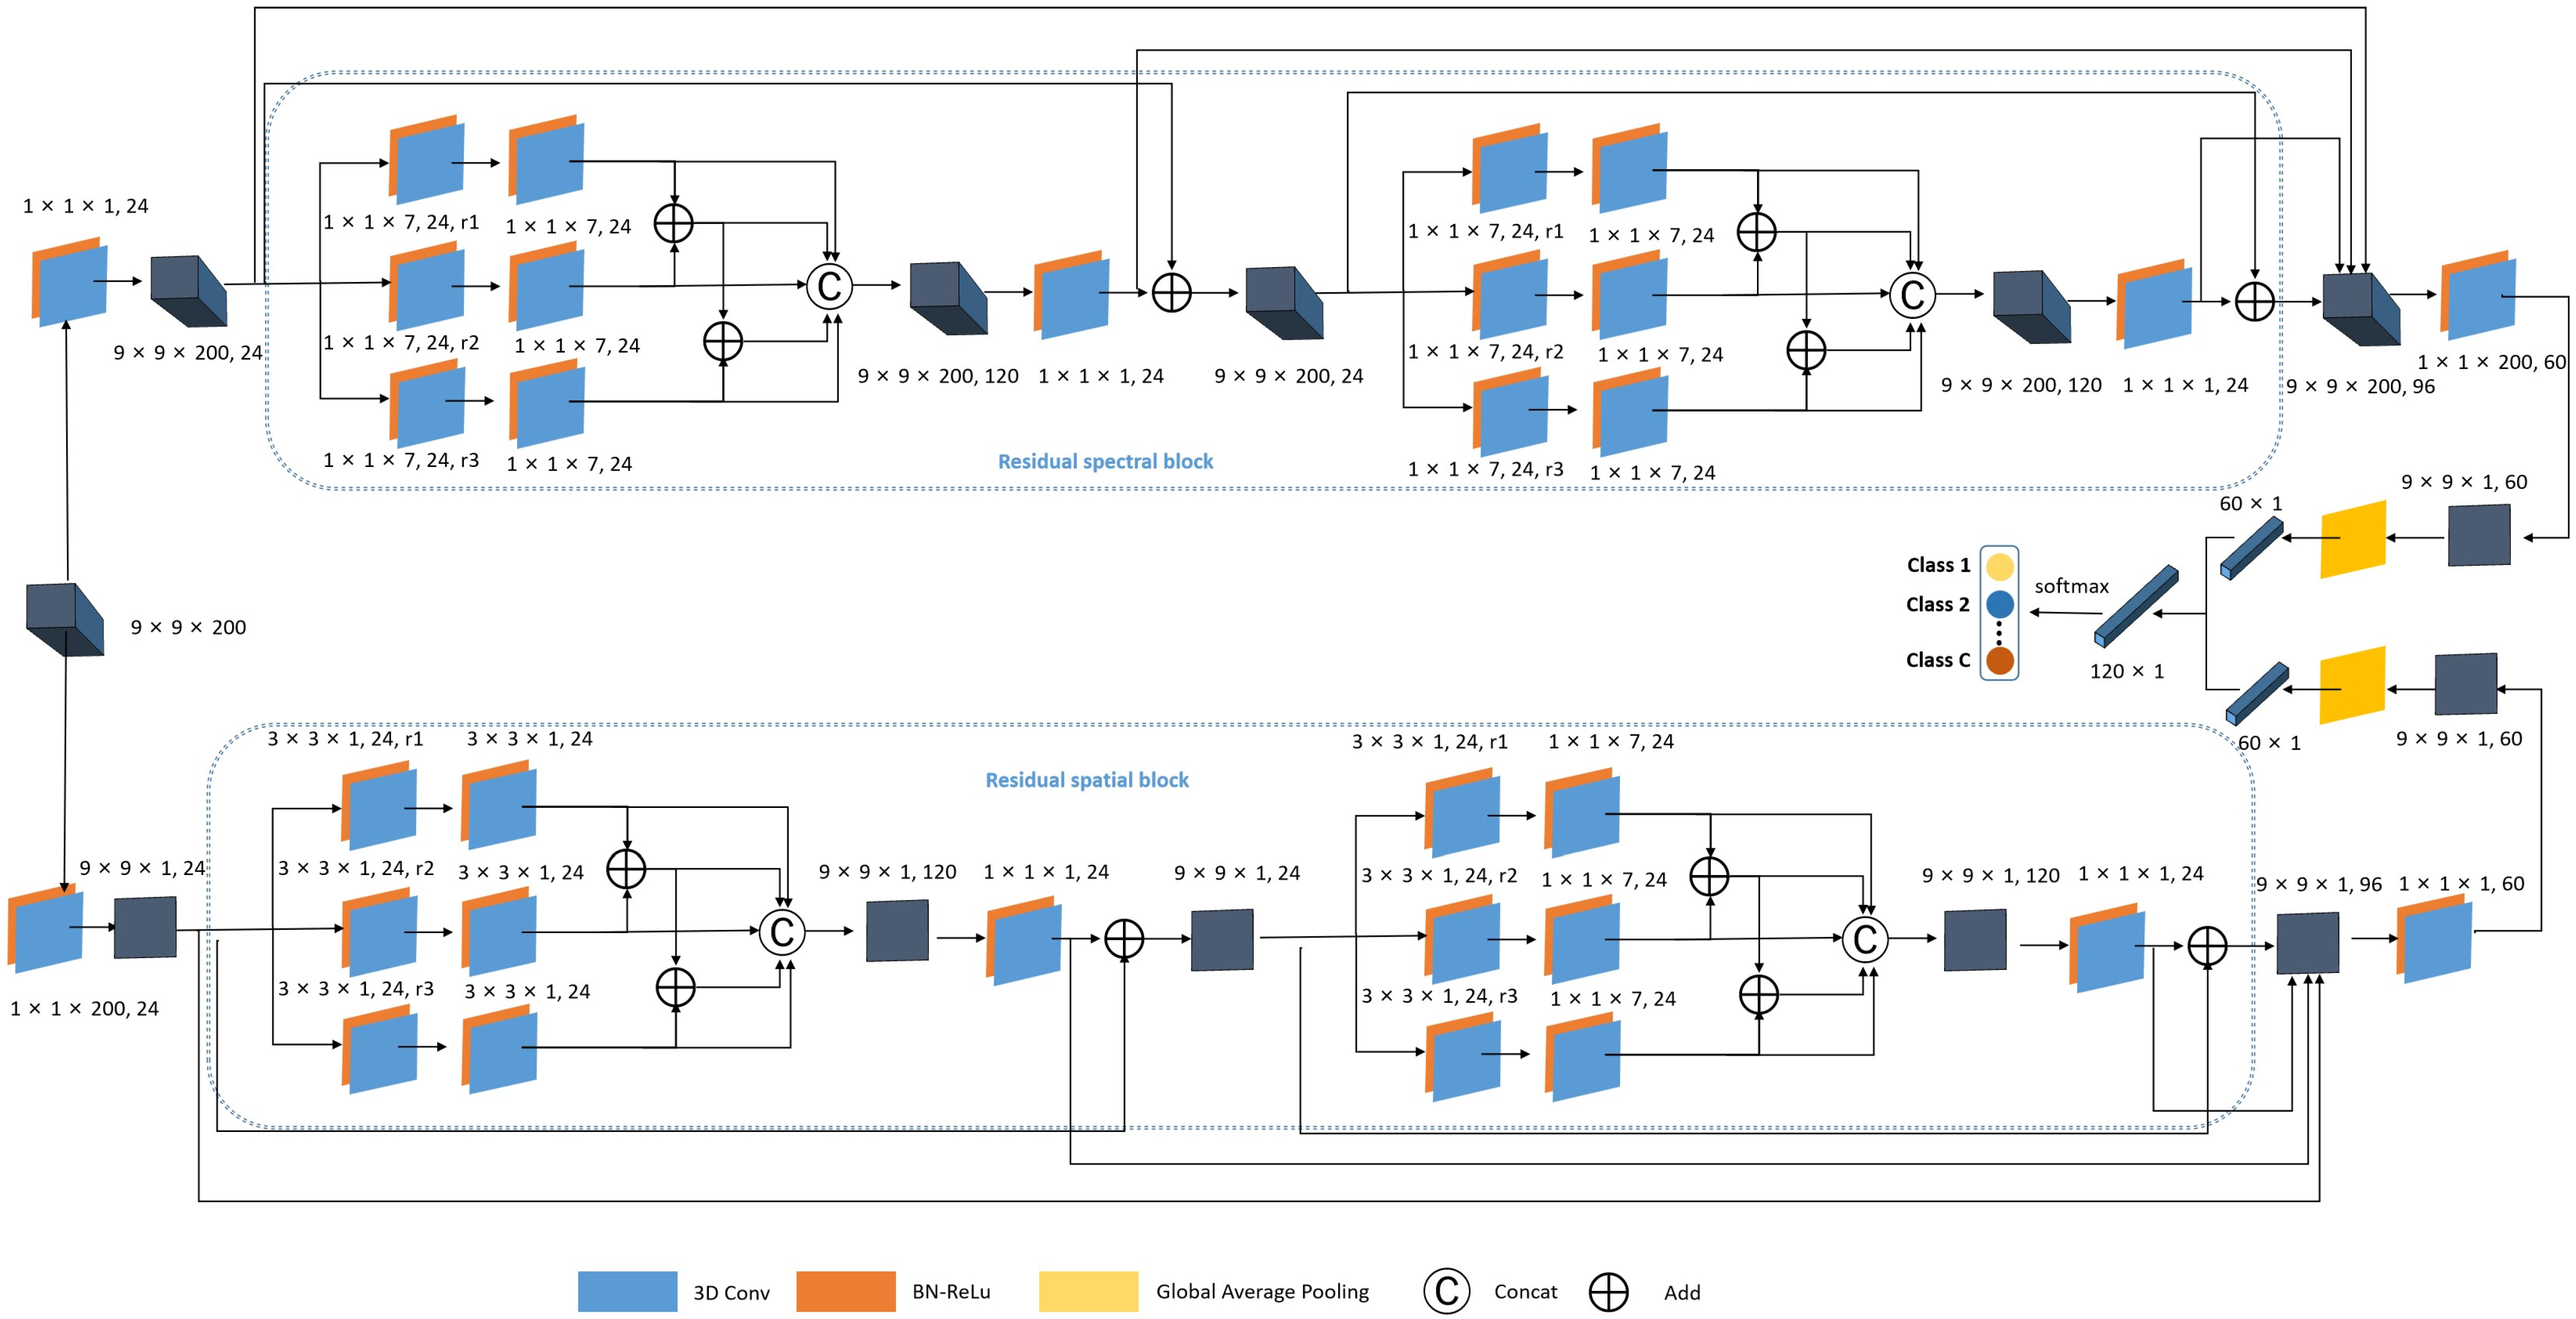Click the top-left conv layer labeled 1 × 1 × 1, 24
2576x1319 pixels.
tap(70, 282)
